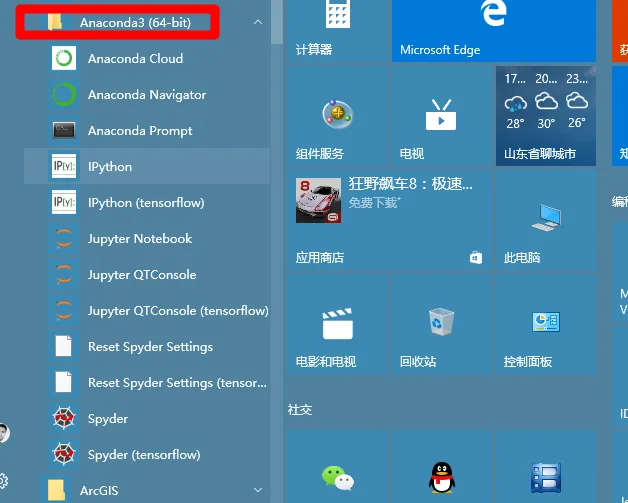Open the QQ penguin tile
This screenshot has height=503, width=628.
(442, 467)
